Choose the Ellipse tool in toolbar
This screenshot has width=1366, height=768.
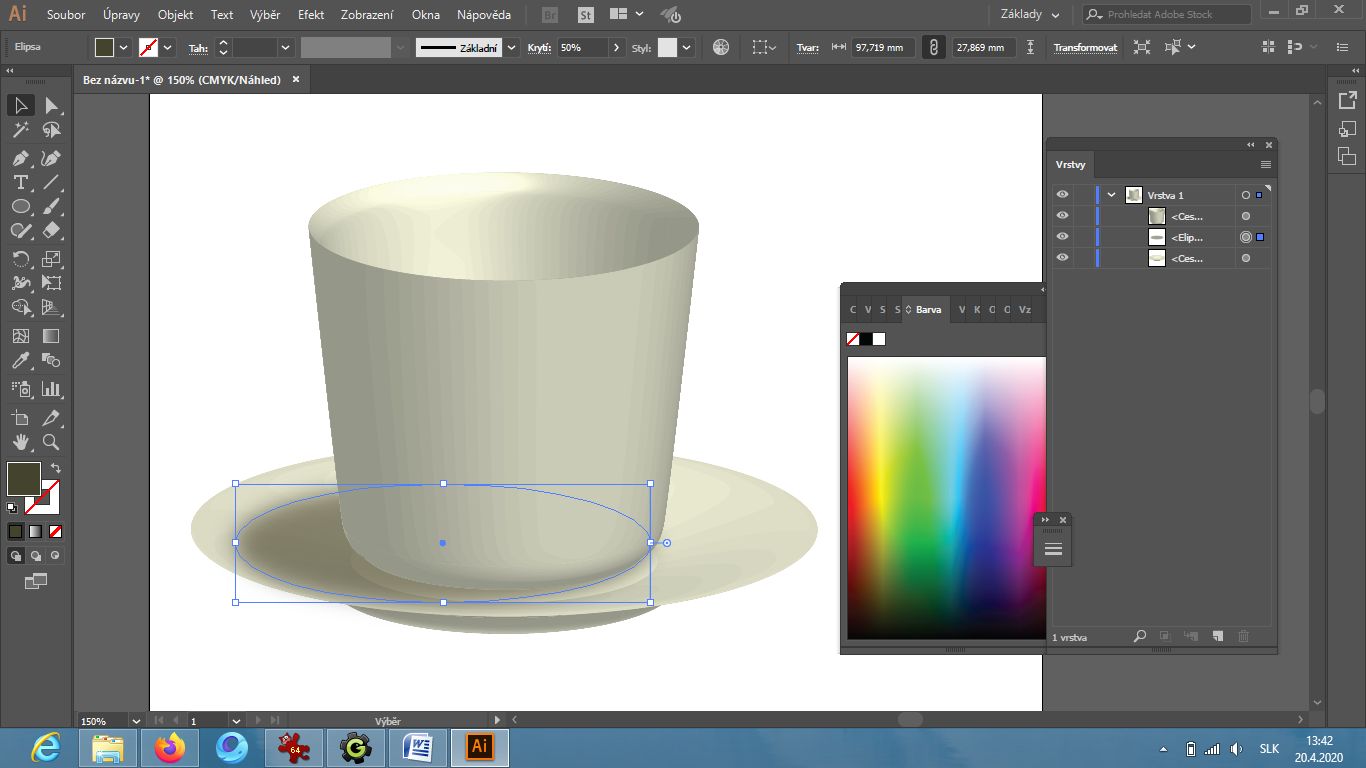click(x=20, y=207)
